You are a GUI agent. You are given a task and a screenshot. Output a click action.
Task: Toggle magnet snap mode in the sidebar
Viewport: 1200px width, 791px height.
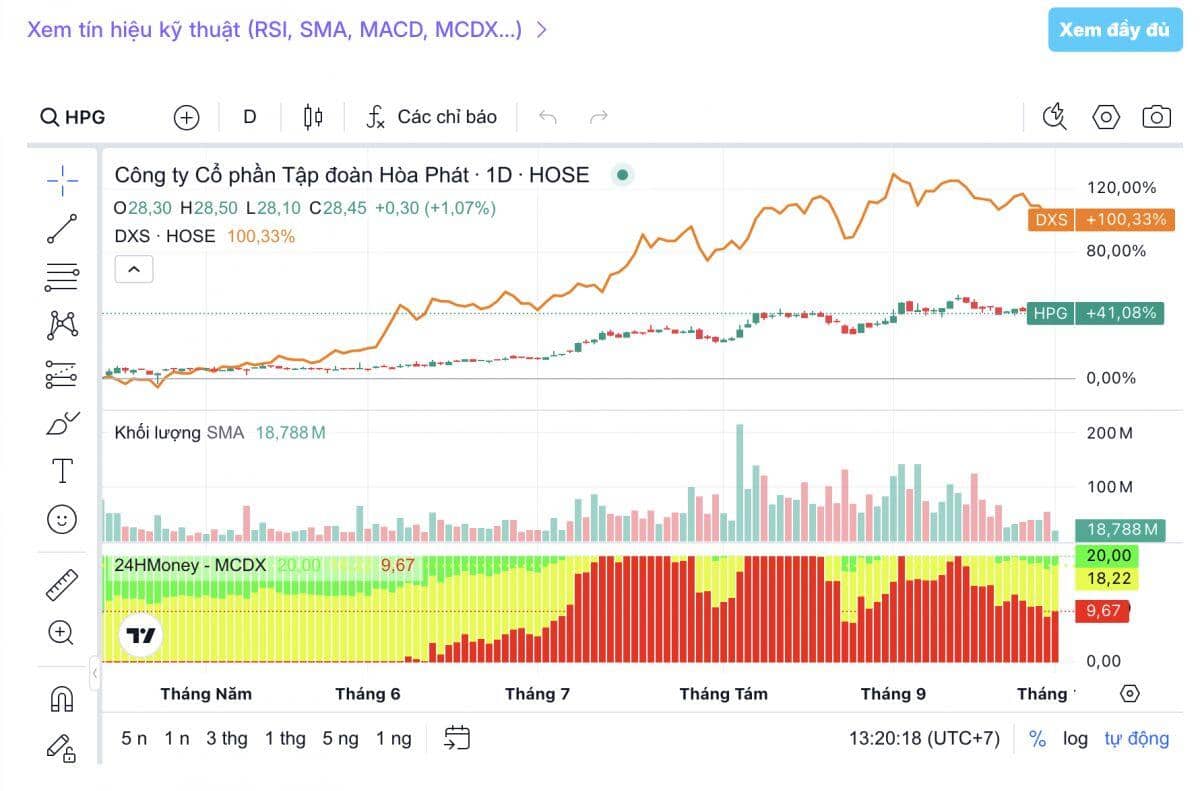[x=61, y=700]
